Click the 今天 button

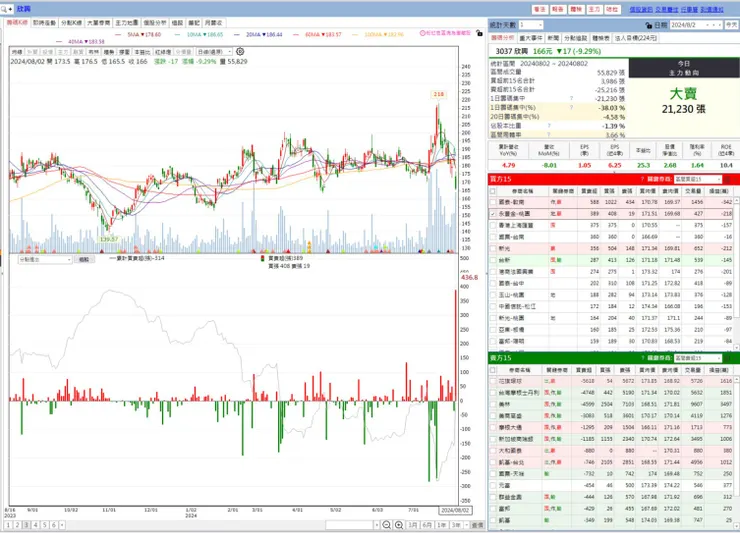[x=731, y=25]
